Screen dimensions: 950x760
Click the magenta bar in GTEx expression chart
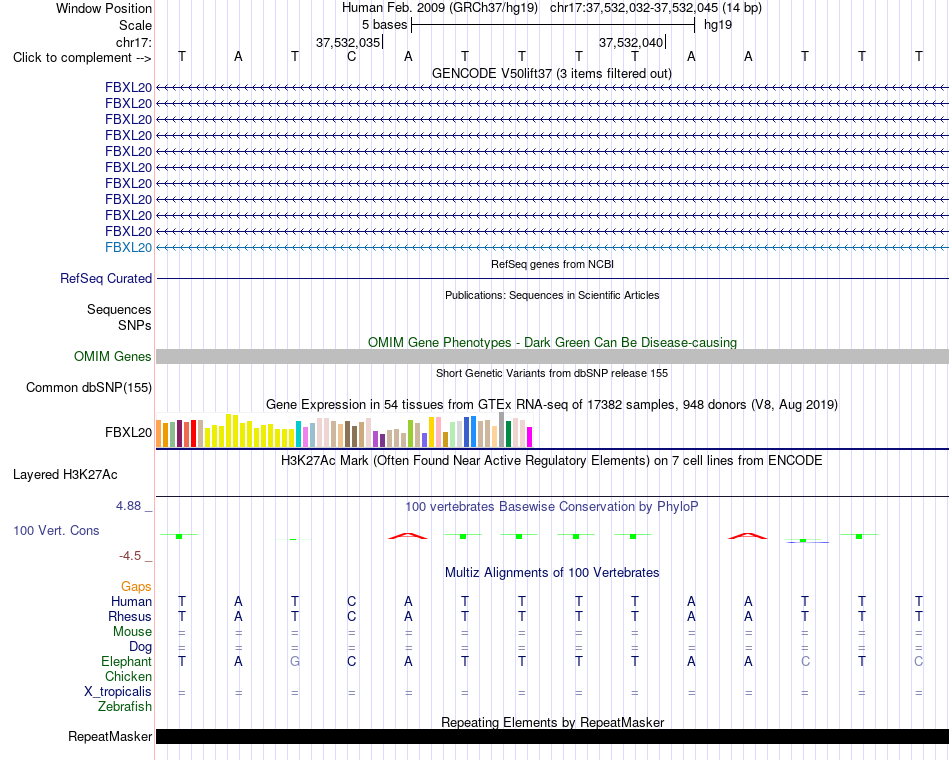click(529, 437)
